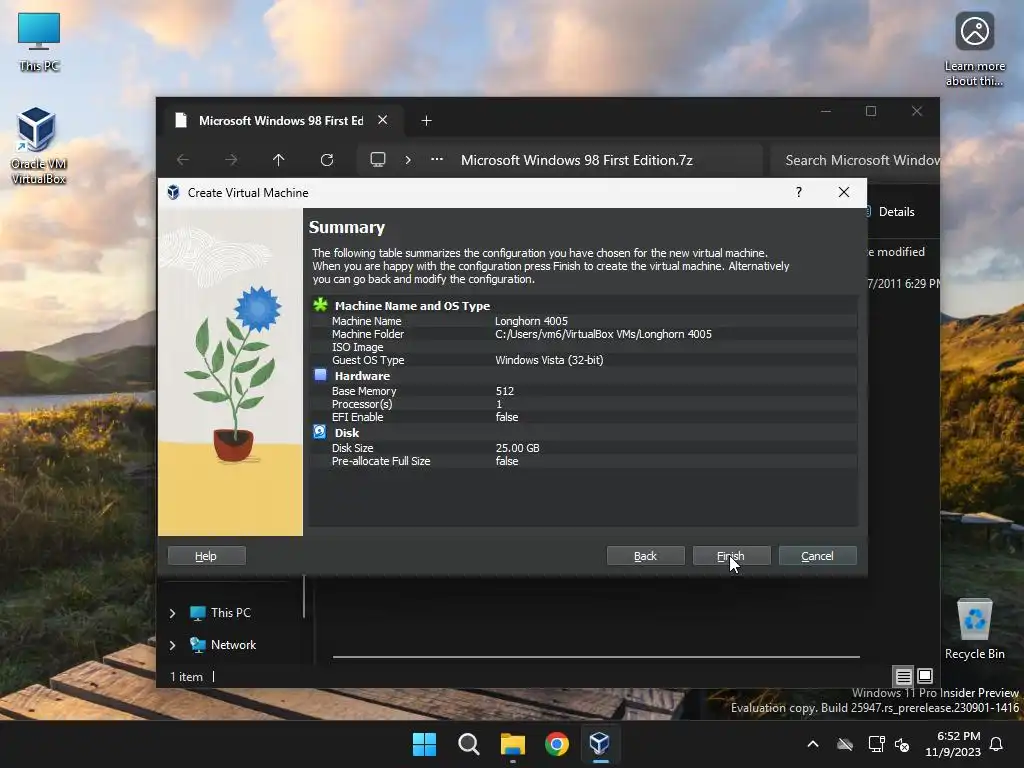1024x768 pixels.
Task: Open the This PC desktop icon
Action: point(39,42)
